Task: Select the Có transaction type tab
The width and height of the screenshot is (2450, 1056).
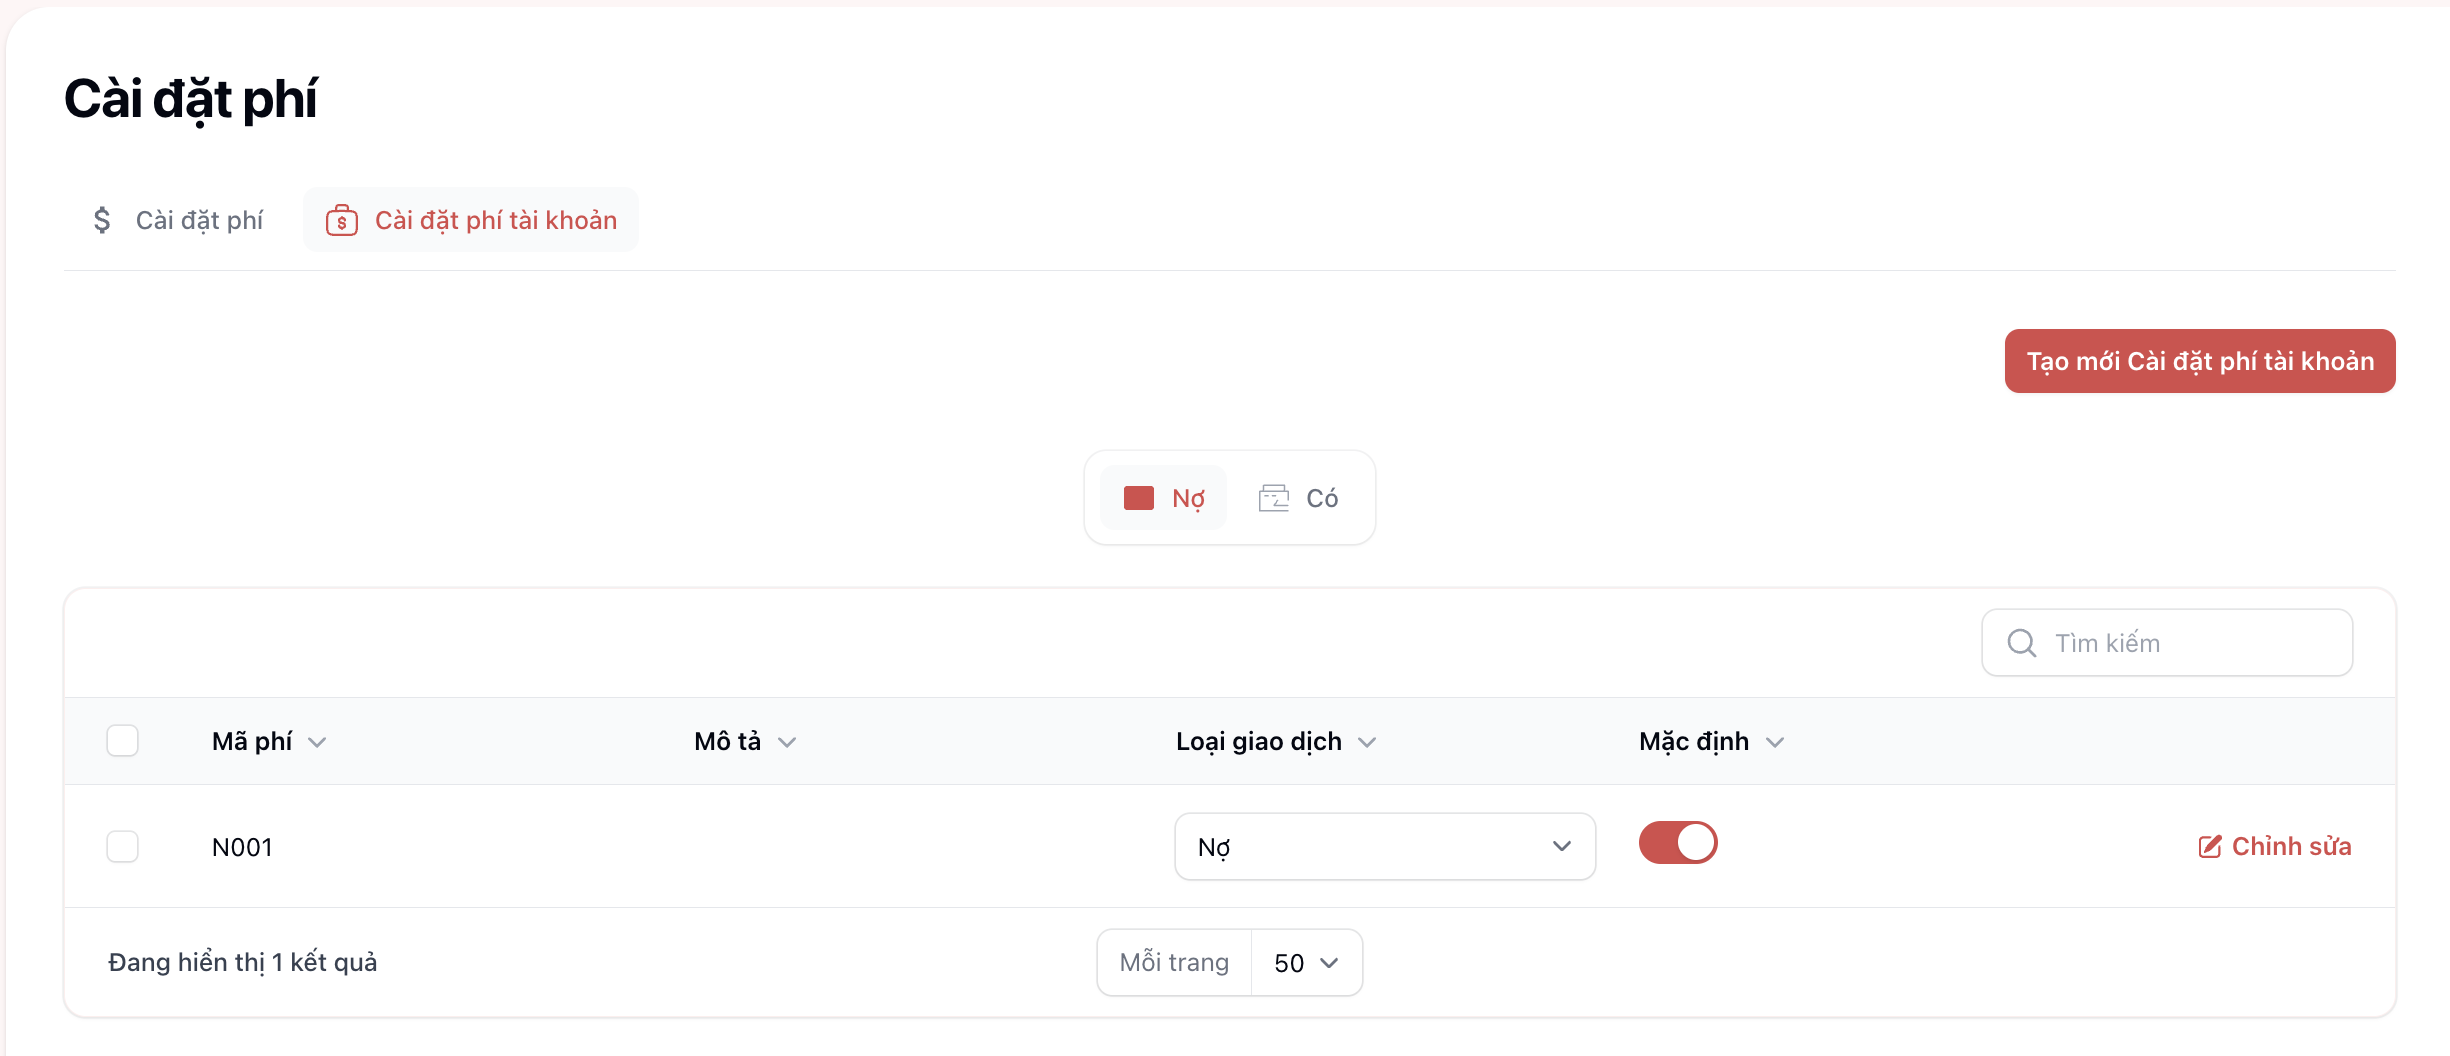Action: [x=1300, y=498]
